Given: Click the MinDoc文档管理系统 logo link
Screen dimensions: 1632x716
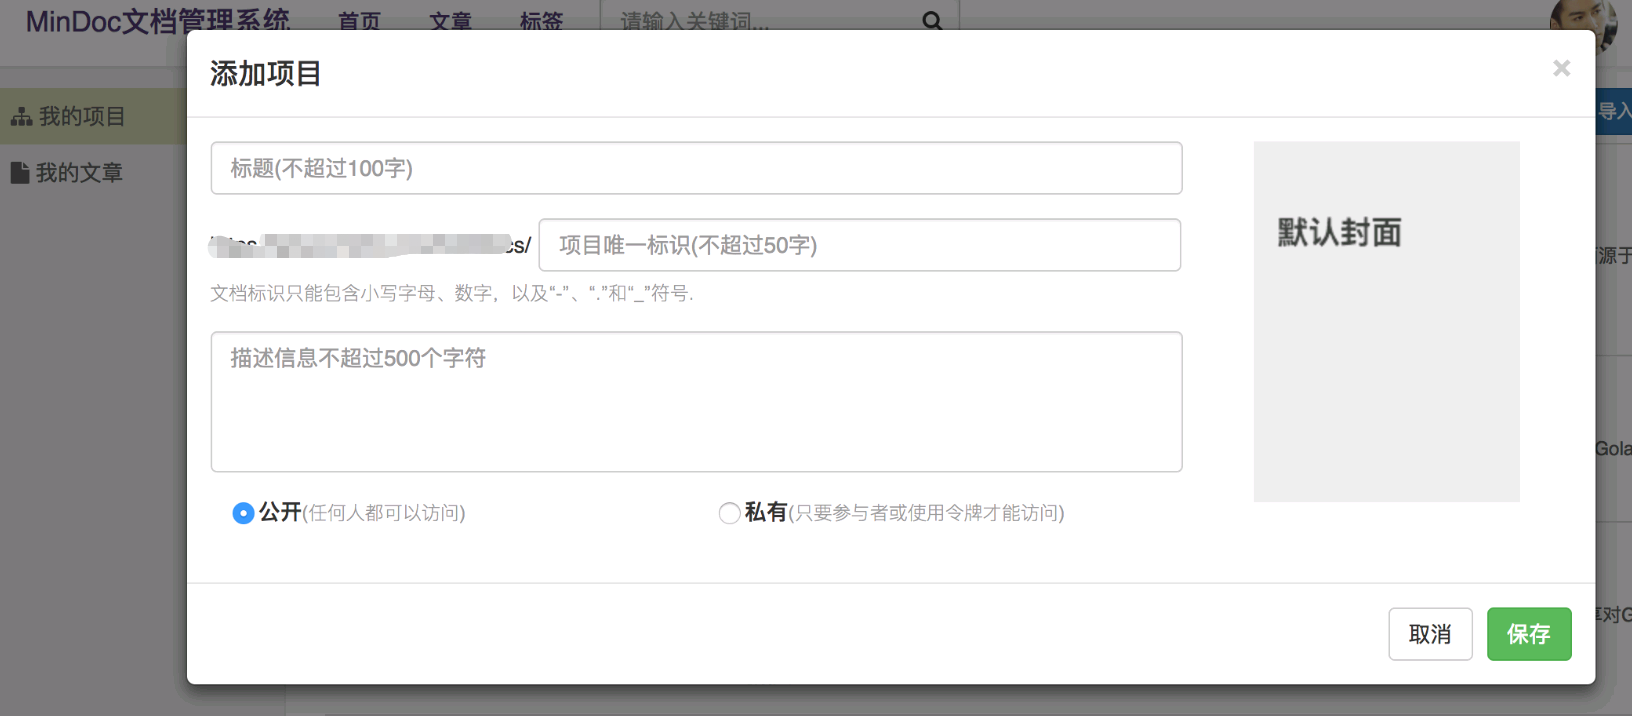Looking at the screenshot, I should (157, 21).
